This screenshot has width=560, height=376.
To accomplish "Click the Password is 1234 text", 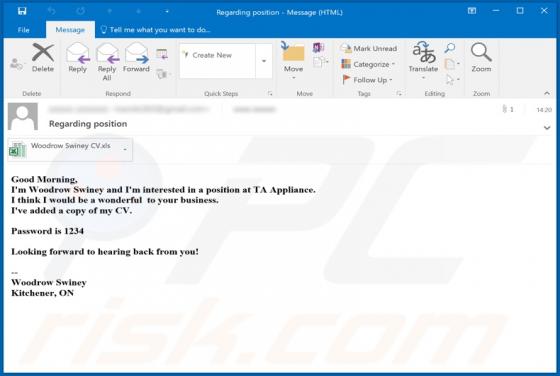I will [48, 231].
